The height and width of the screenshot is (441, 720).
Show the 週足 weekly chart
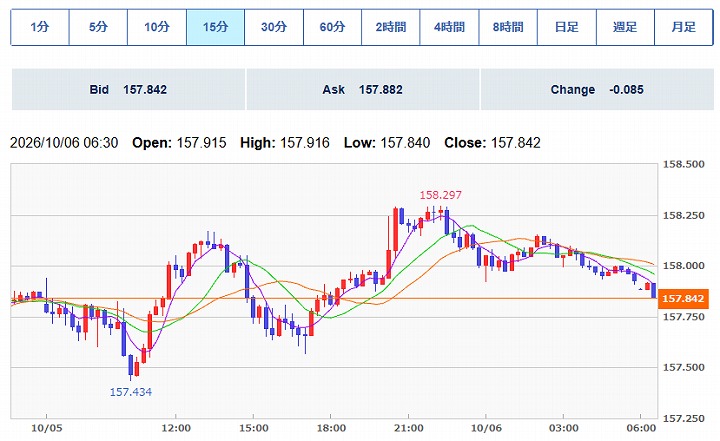(625, 27)
